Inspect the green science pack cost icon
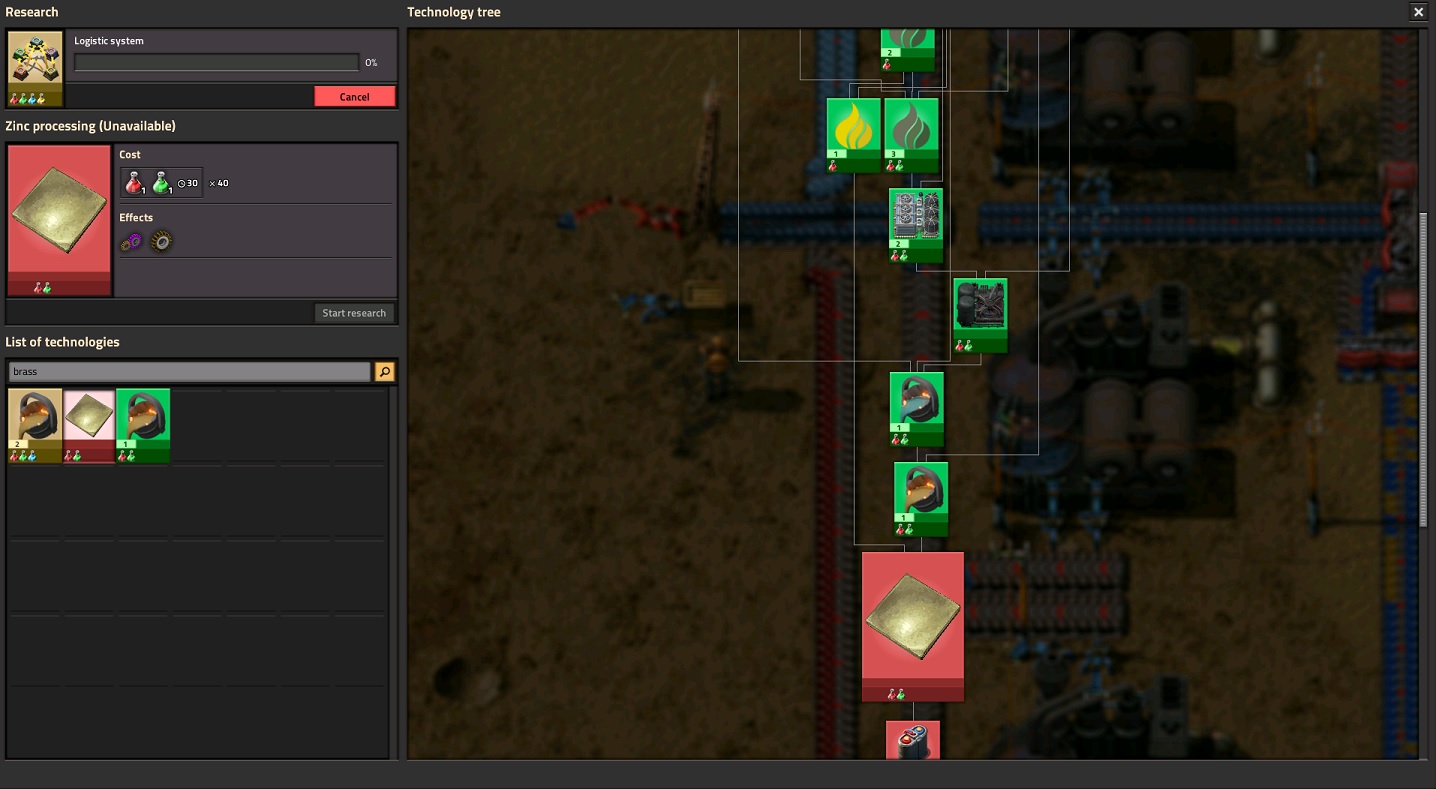 pyautogui.click(x=161, y=183)
